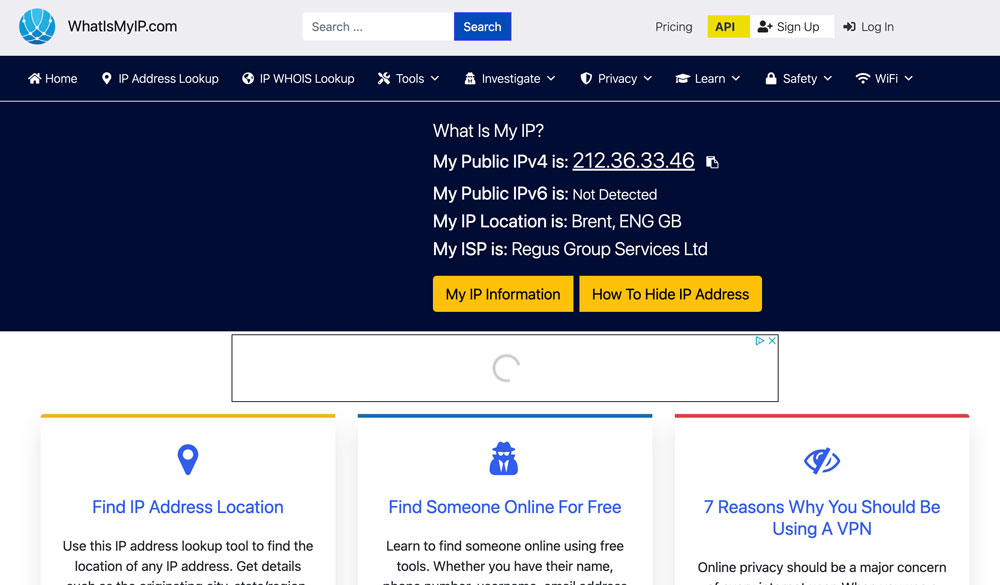Click How To Hide IP Address button
The width and height of the screenshot is (1000, 585).
(x=670, y=294)
